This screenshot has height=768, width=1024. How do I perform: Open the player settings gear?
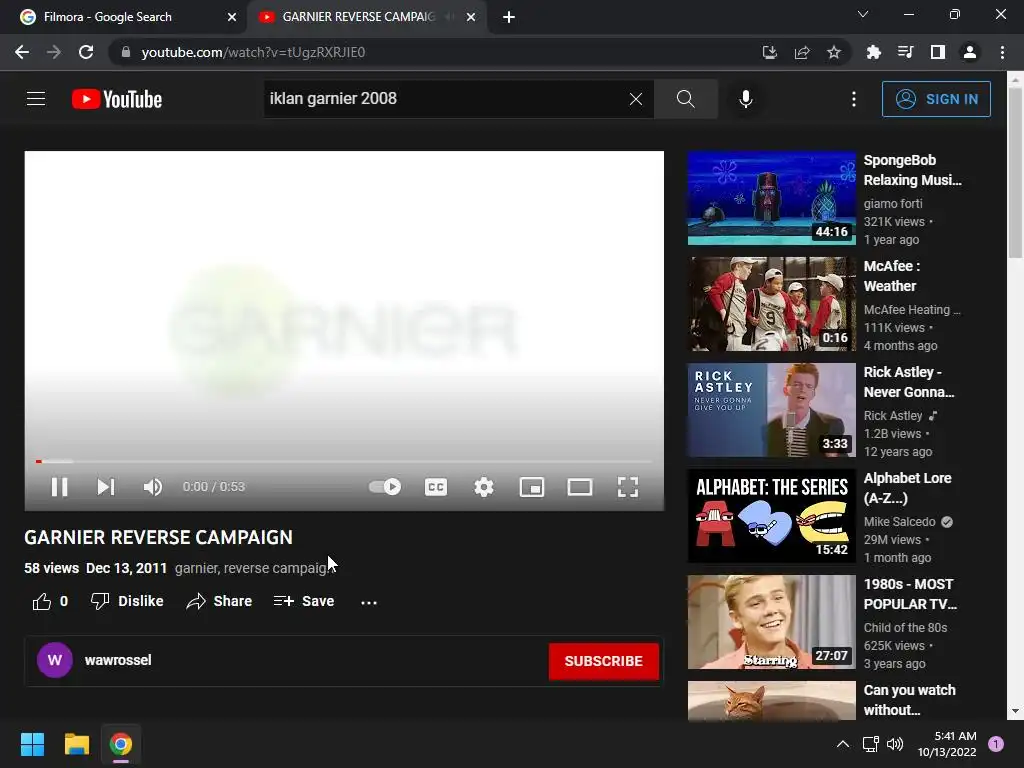pos(484,487)
